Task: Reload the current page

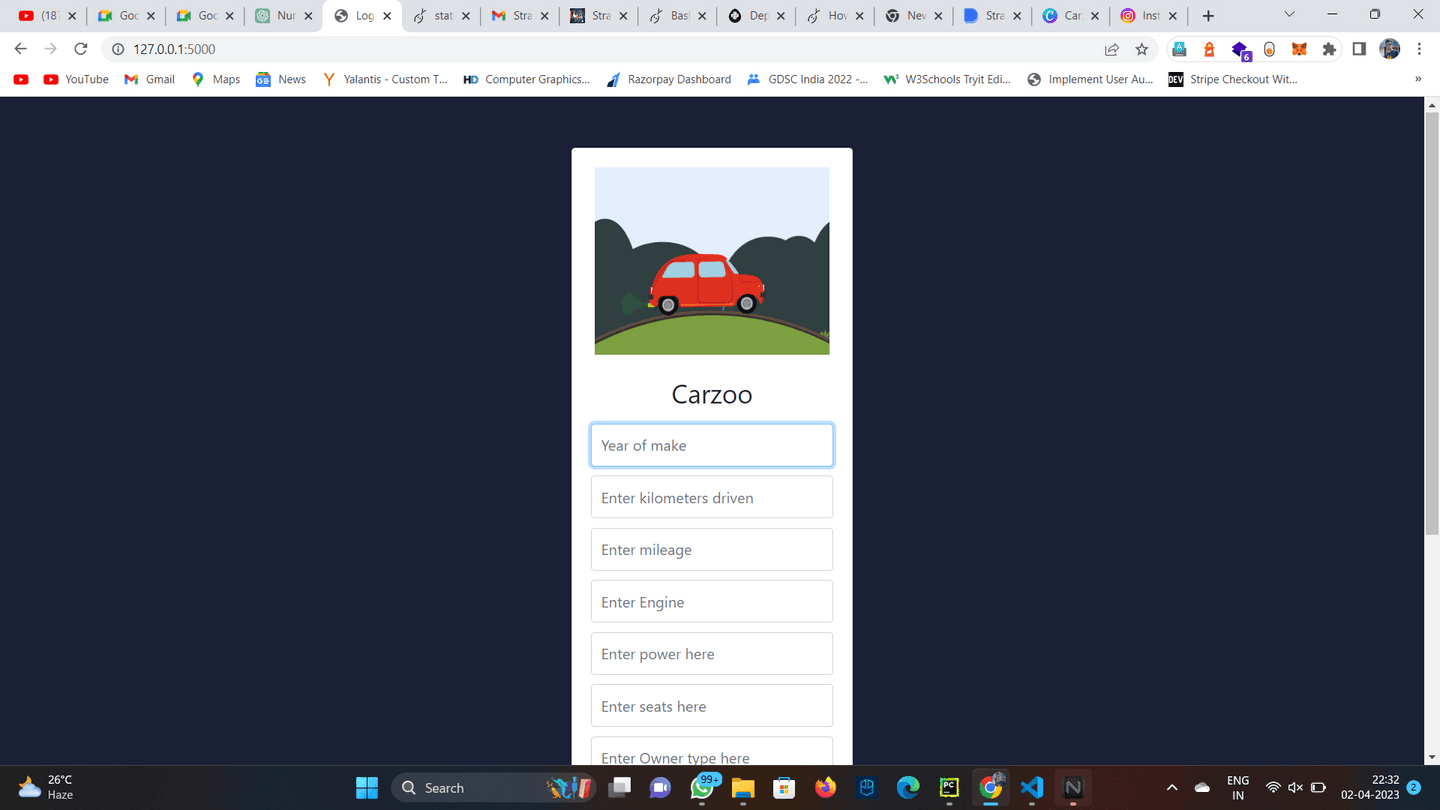Action: (81, 49)
